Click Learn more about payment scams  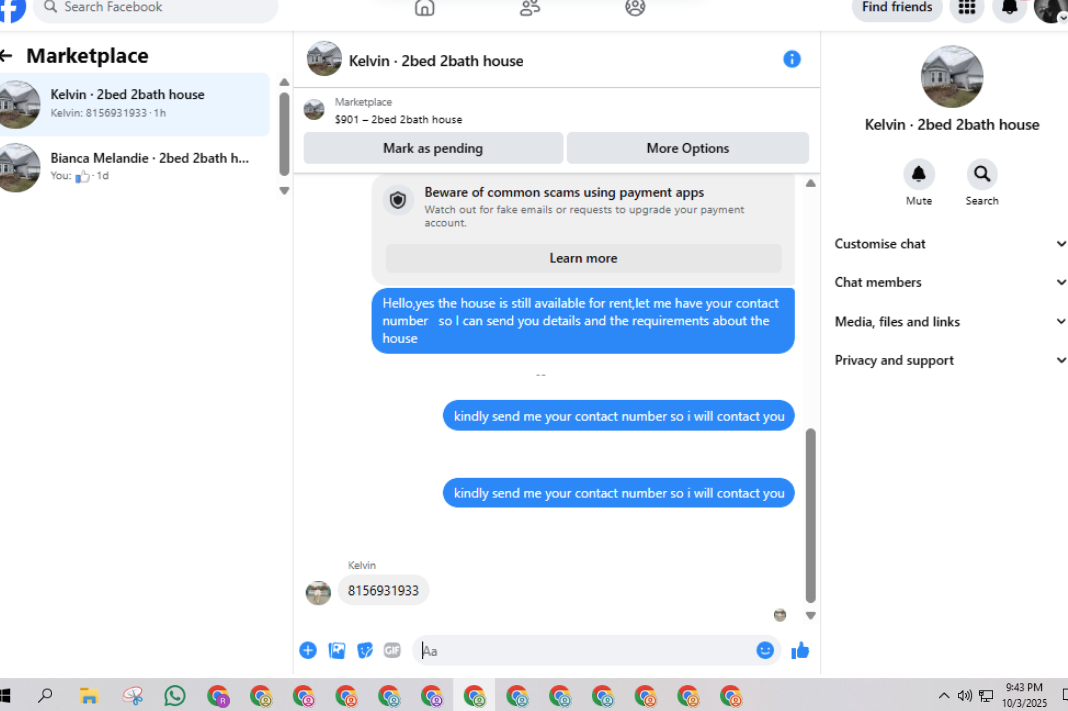[x=583, y=258]
